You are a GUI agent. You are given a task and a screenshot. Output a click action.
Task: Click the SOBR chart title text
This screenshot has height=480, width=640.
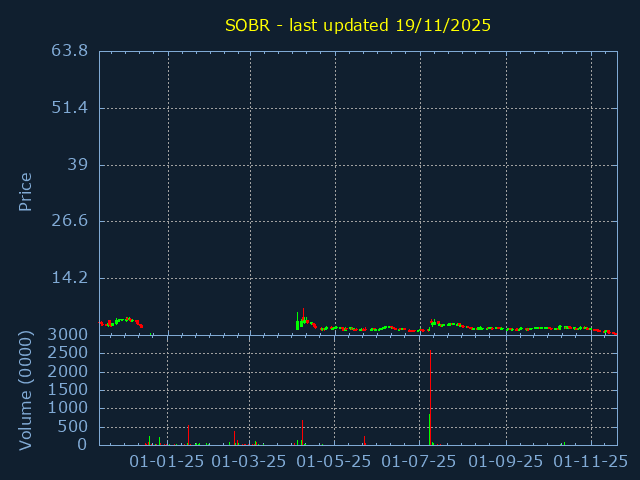[x=358, y=25]
